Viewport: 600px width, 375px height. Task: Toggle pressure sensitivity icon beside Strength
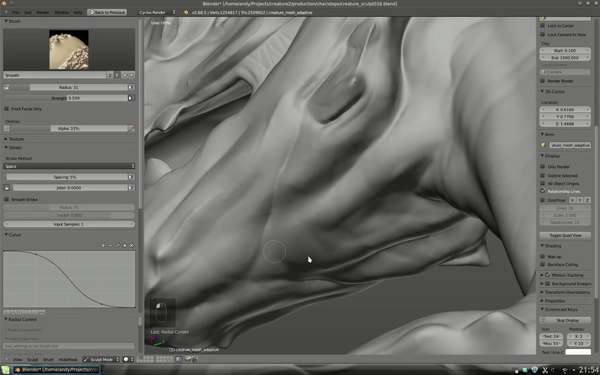coord(130,98)
